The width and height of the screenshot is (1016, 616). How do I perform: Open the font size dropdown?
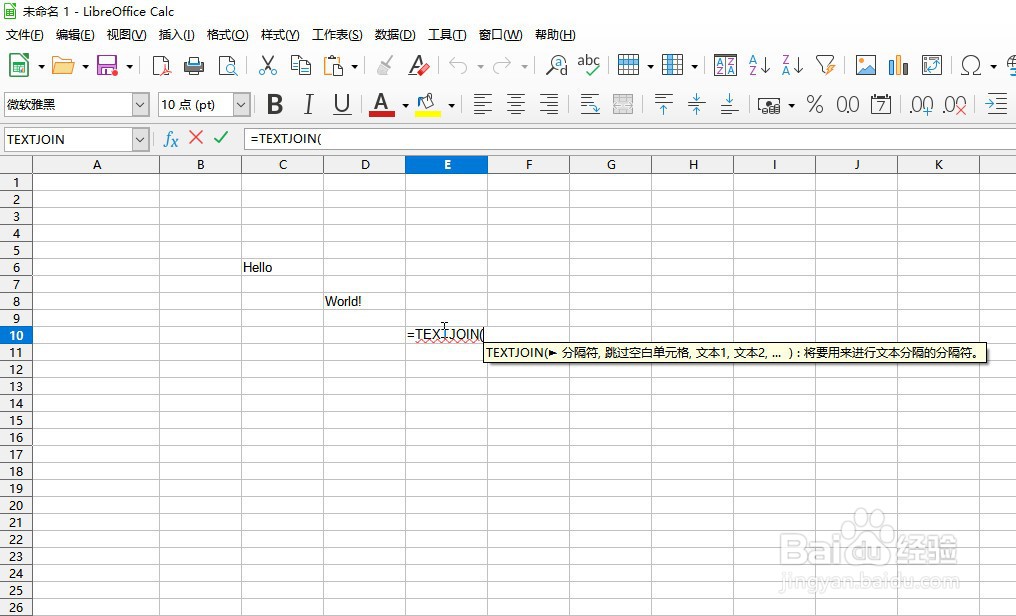(239, 104)
